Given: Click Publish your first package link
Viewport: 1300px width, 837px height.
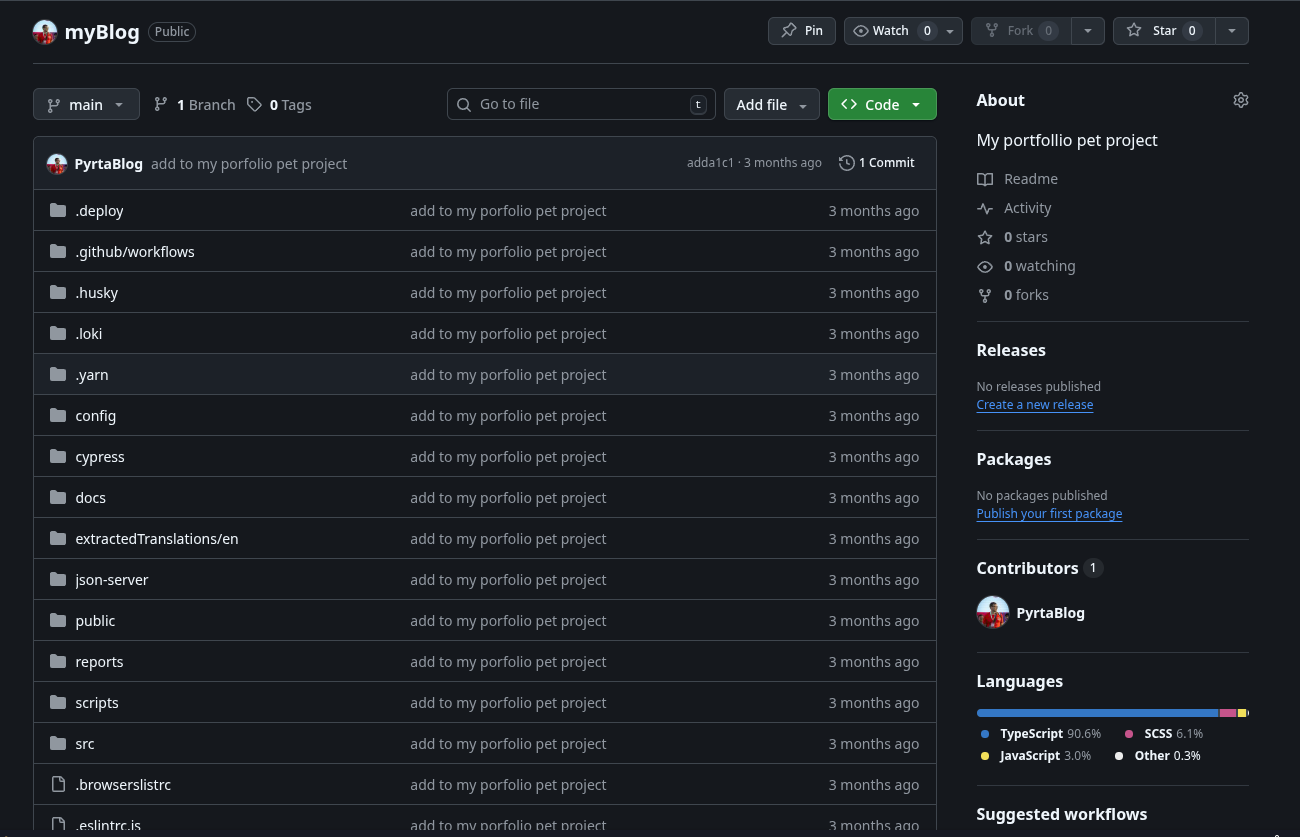Looking at the screenshot, I should tap(1049, 514).
